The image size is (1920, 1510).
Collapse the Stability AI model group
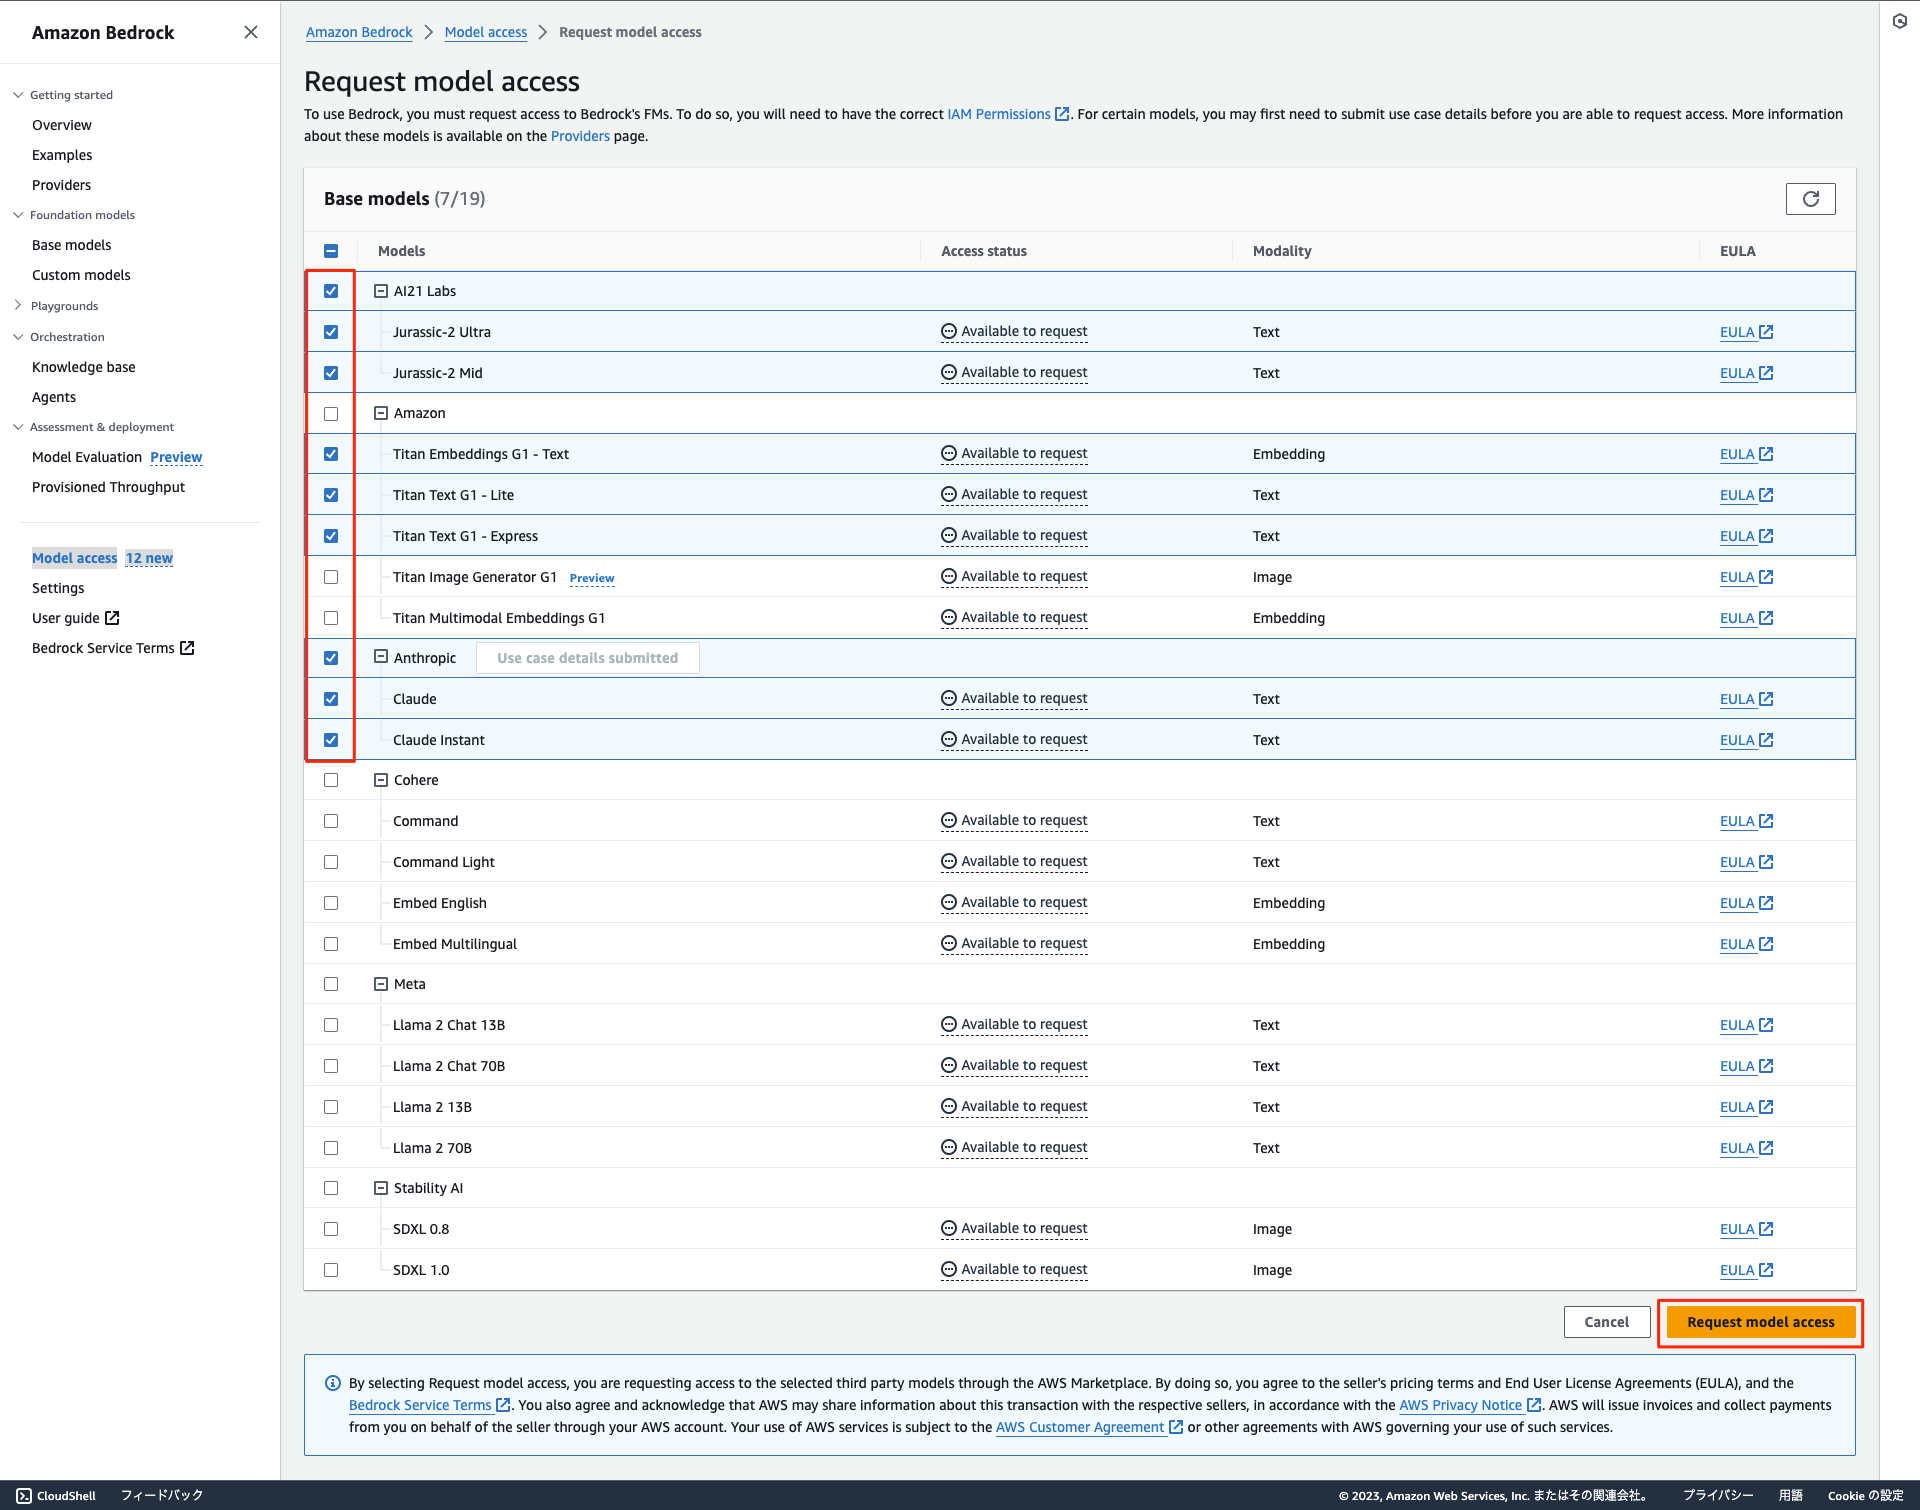[381, 1188]
